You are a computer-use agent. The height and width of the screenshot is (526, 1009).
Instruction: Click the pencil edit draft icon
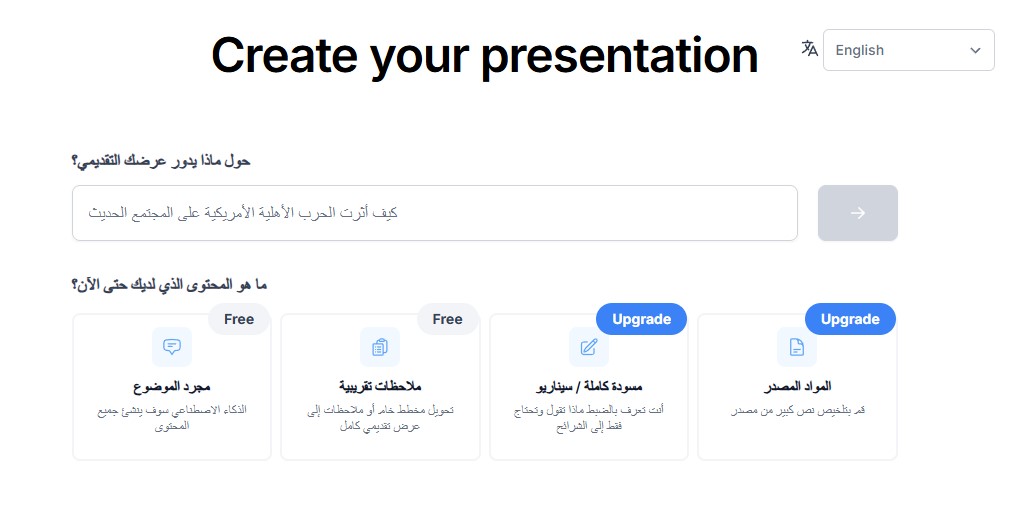(x=589, y=347)
